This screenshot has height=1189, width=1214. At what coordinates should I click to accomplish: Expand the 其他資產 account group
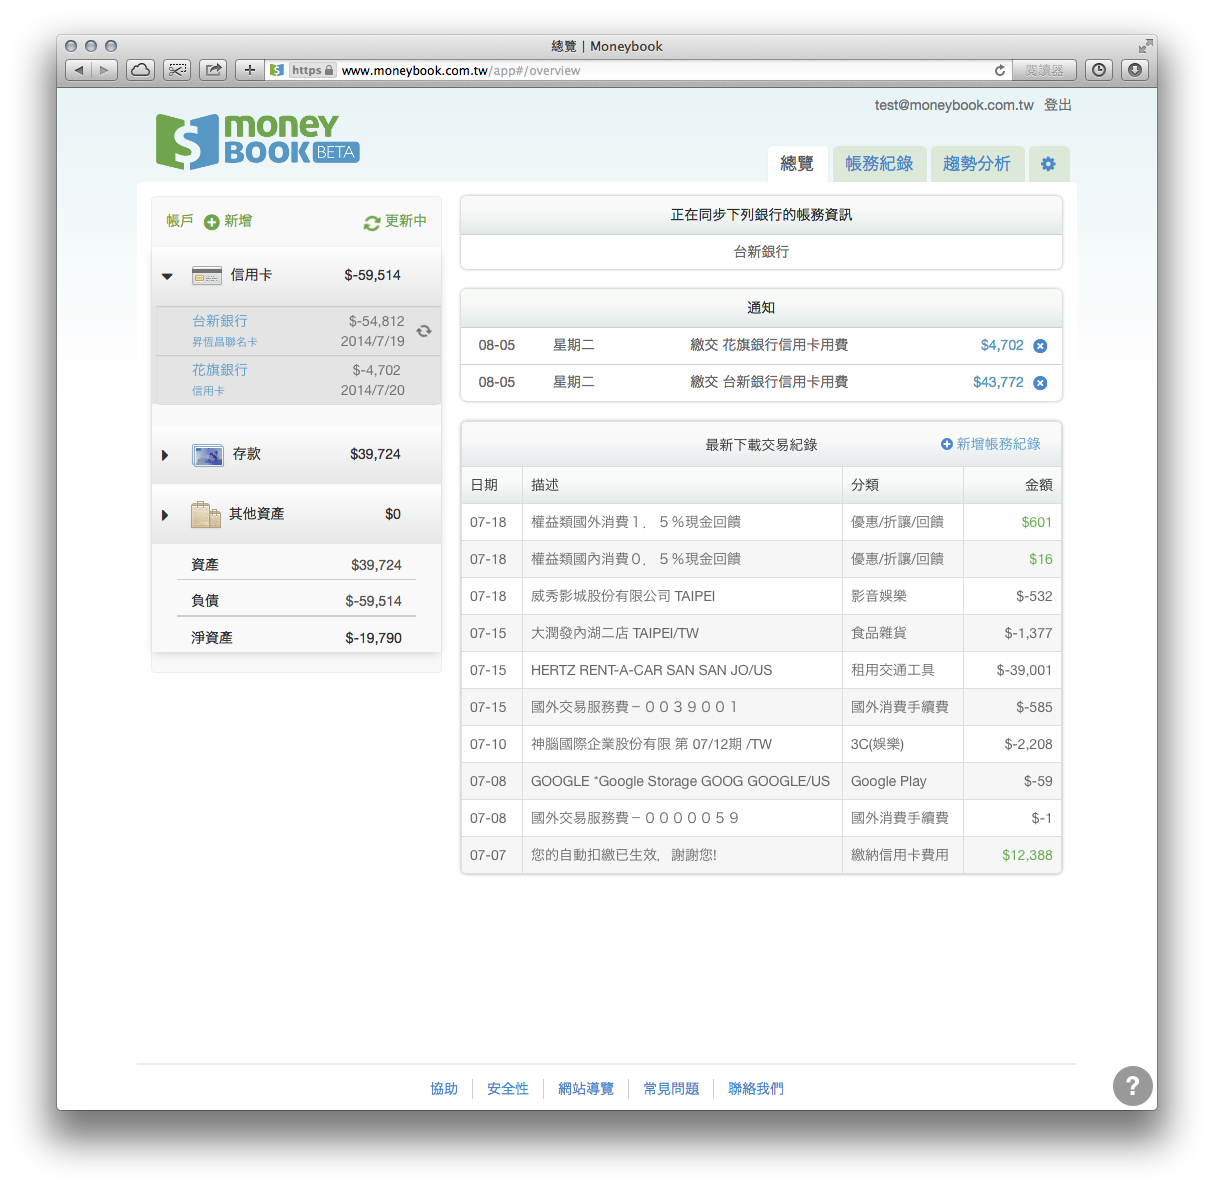coord(165,513)
